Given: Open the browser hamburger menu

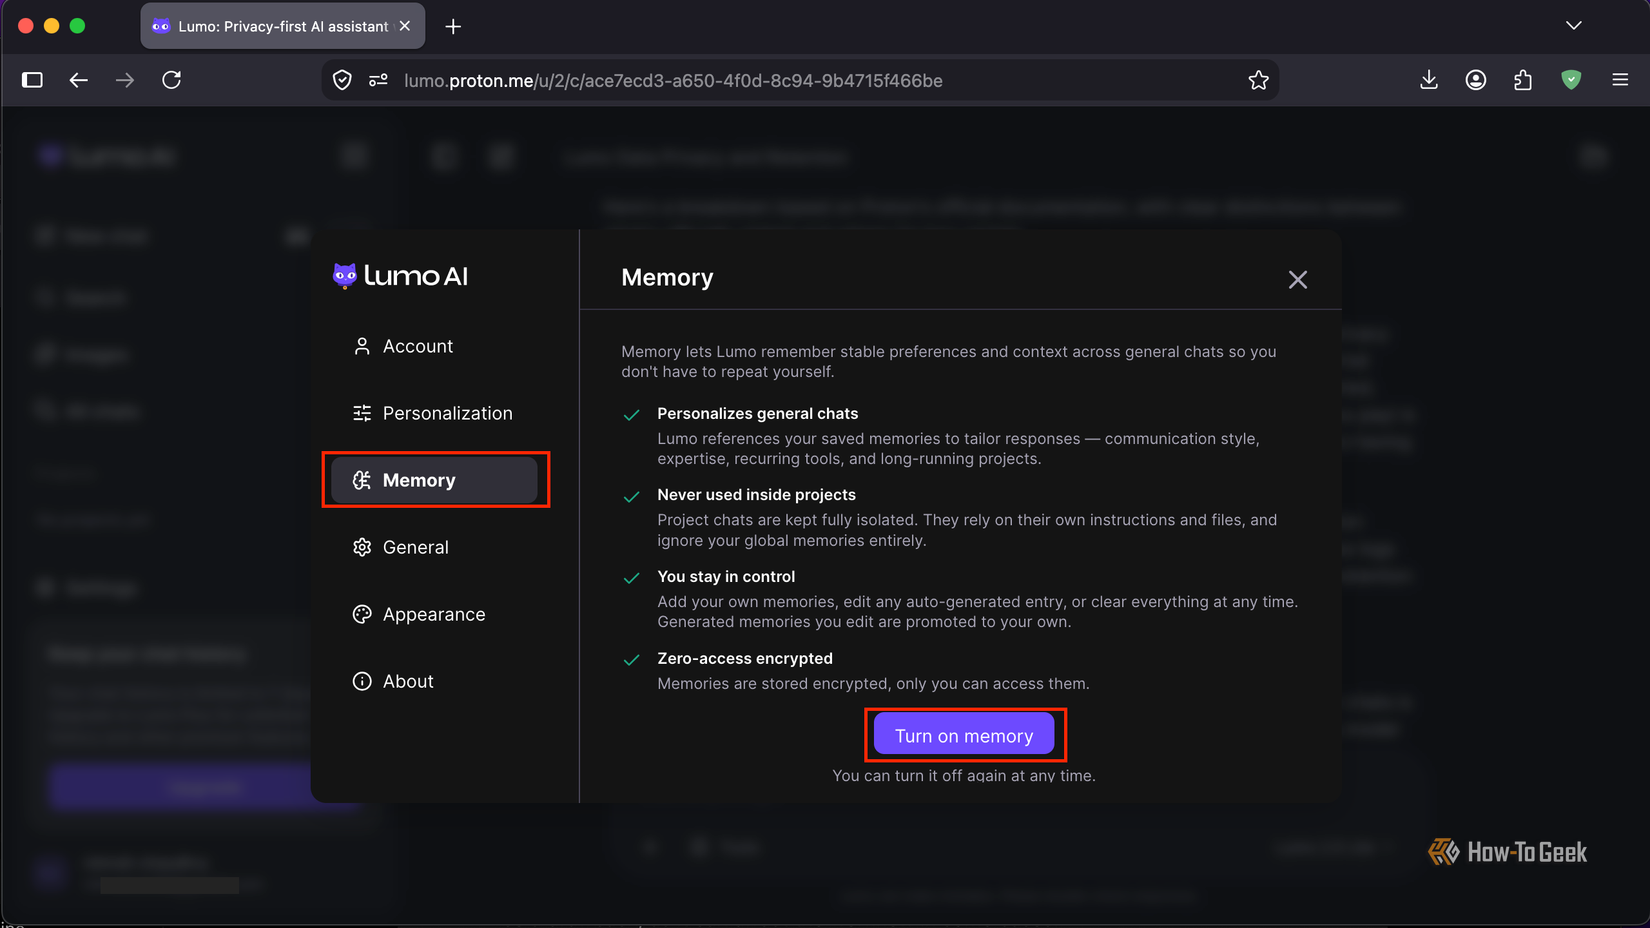Looking at the screenshot, I should 1620,80.
